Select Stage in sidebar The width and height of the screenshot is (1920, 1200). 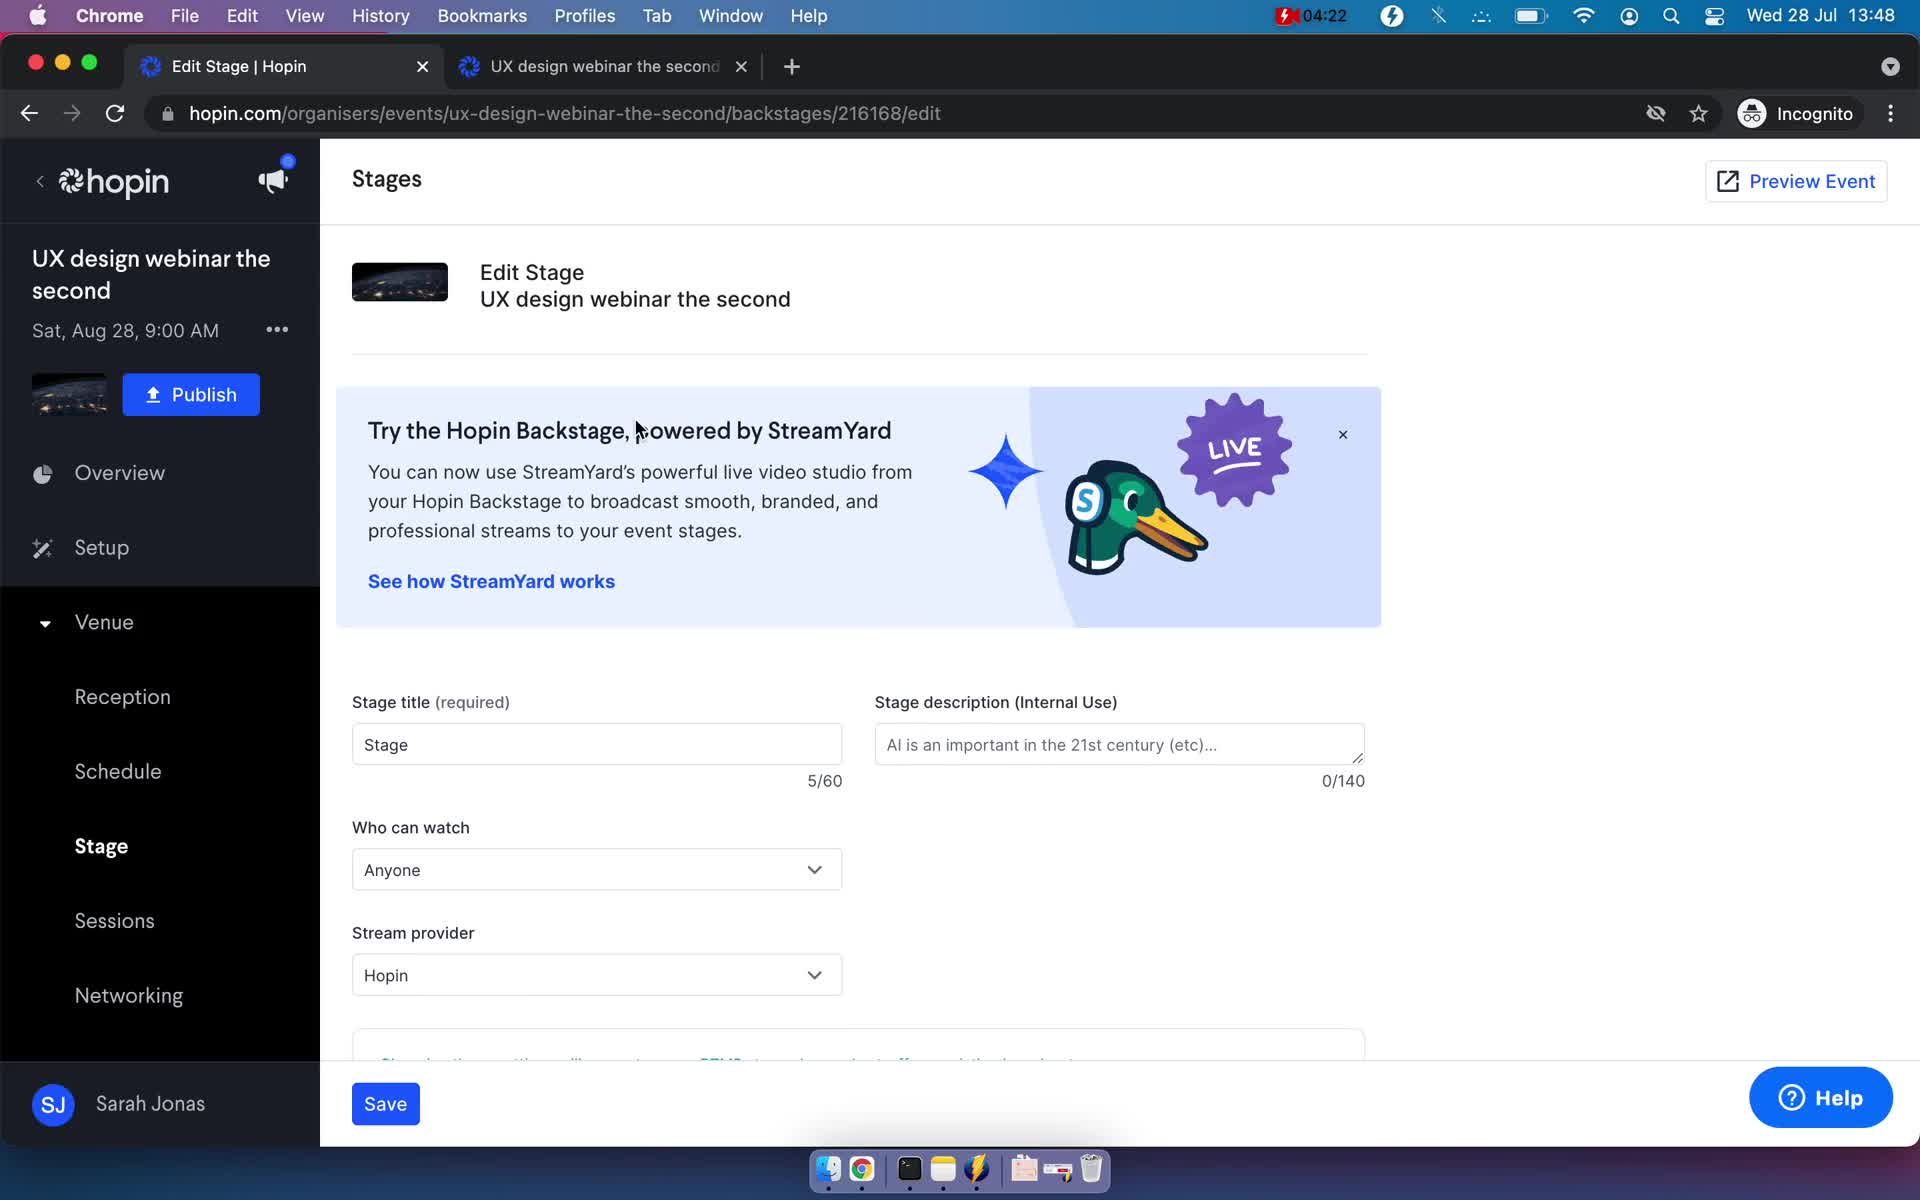(x=101, y=847)
